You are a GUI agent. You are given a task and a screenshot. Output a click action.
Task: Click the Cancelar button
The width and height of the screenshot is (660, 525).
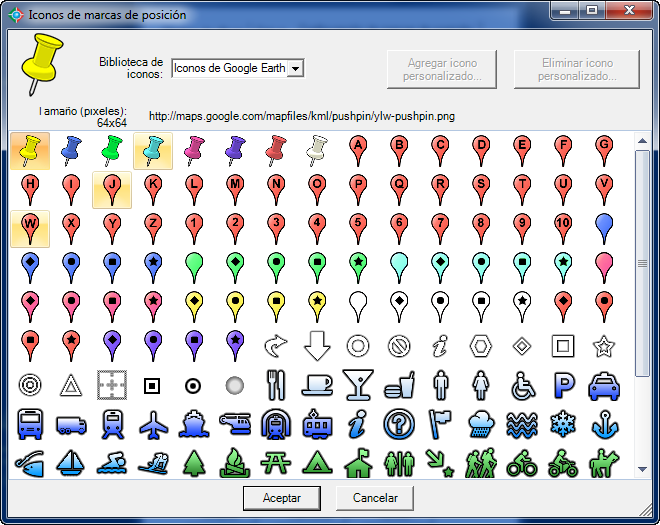375,498
